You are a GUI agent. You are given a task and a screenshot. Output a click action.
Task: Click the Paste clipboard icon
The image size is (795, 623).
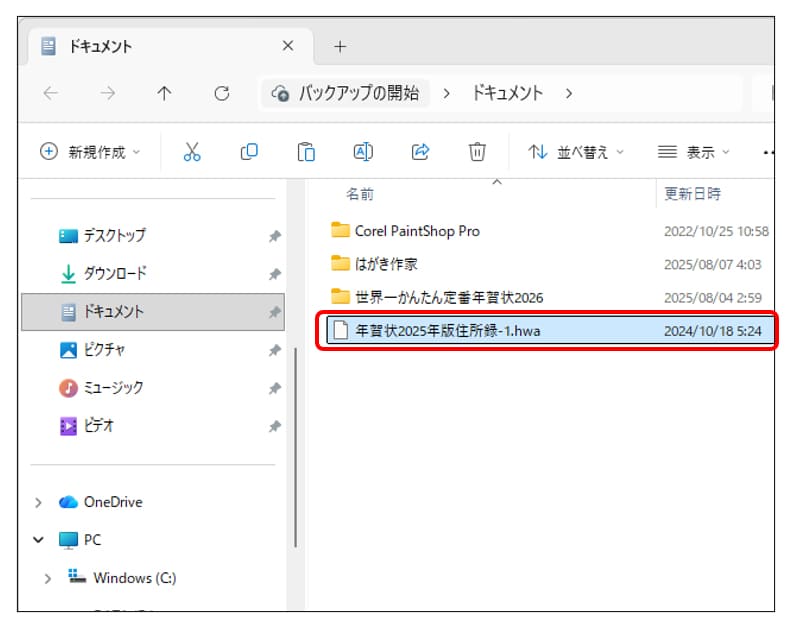[x=306, y=152]
